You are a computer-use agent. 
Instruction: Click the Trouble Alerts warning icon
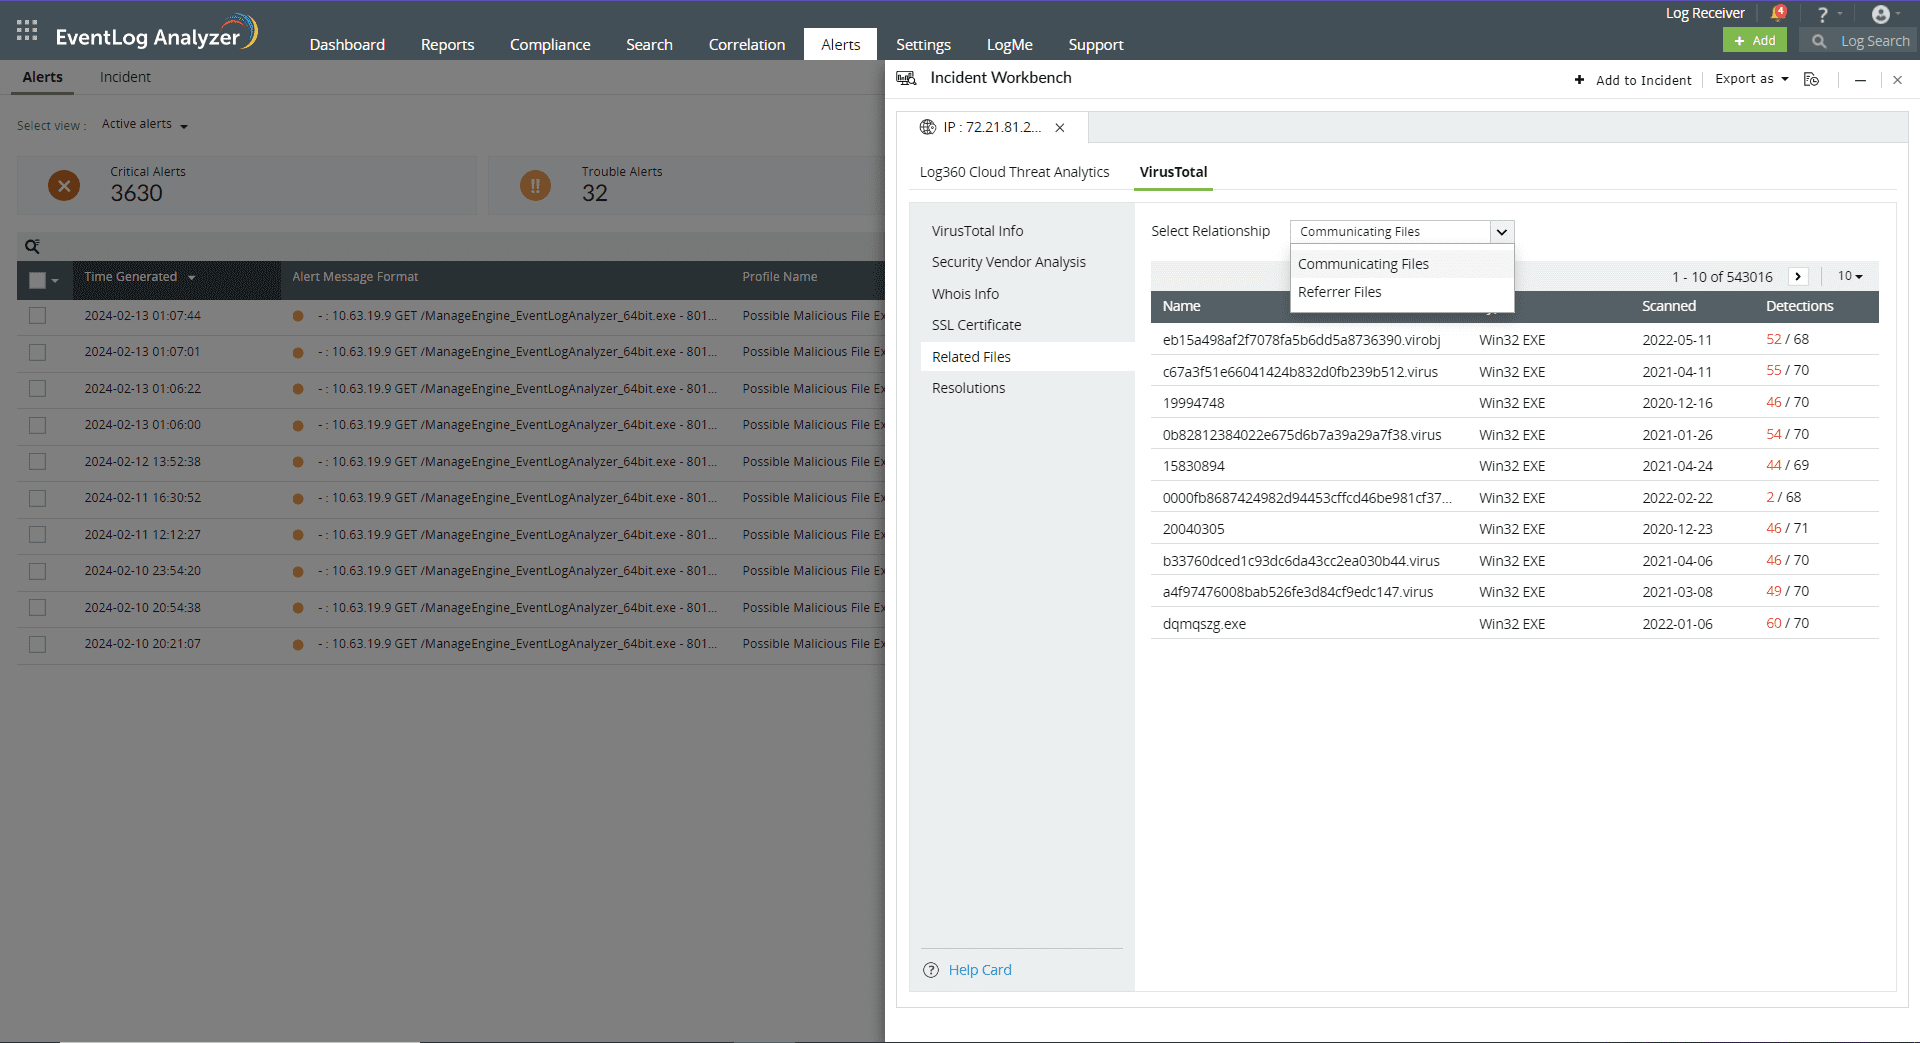pos(535,185)
